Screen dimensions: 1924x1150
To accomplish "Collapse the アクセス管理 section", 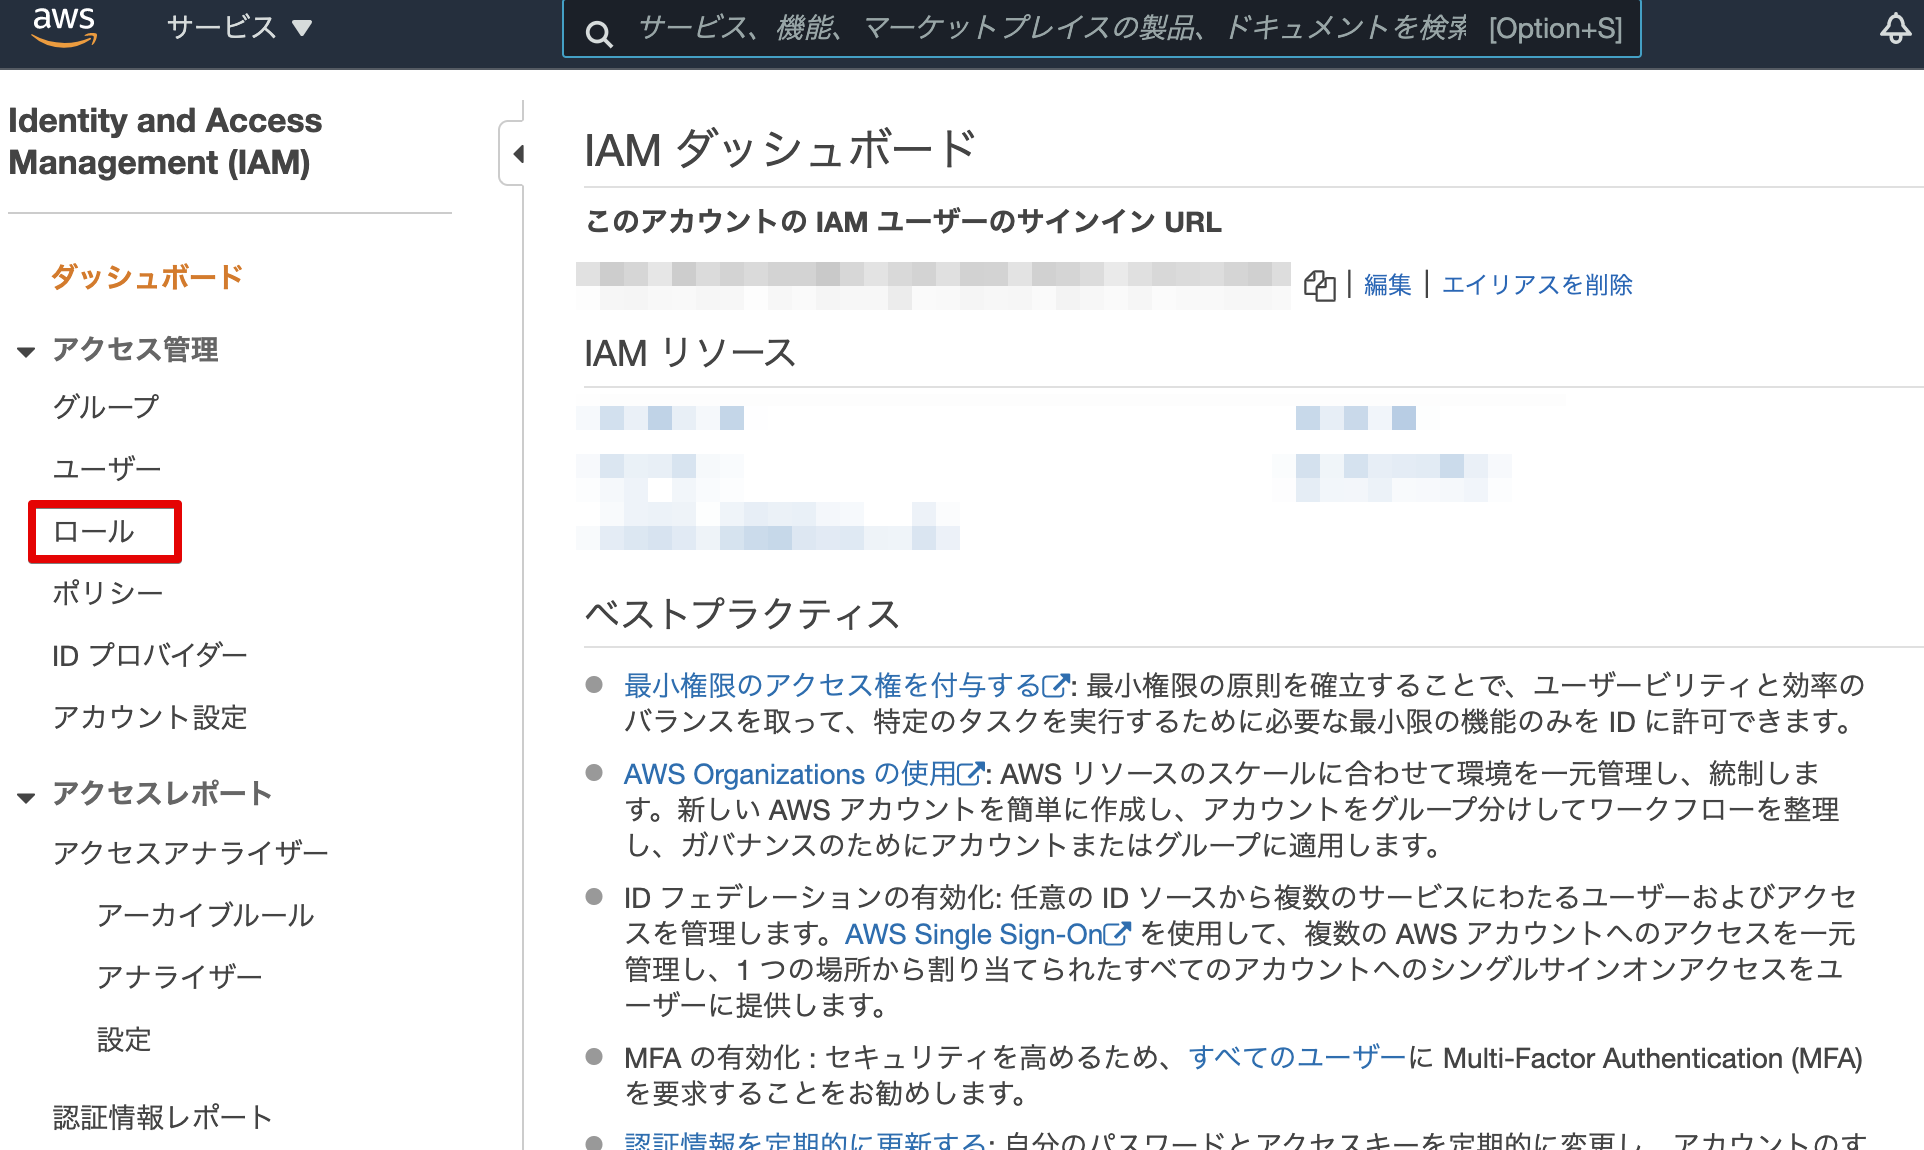I will (26, 351).
